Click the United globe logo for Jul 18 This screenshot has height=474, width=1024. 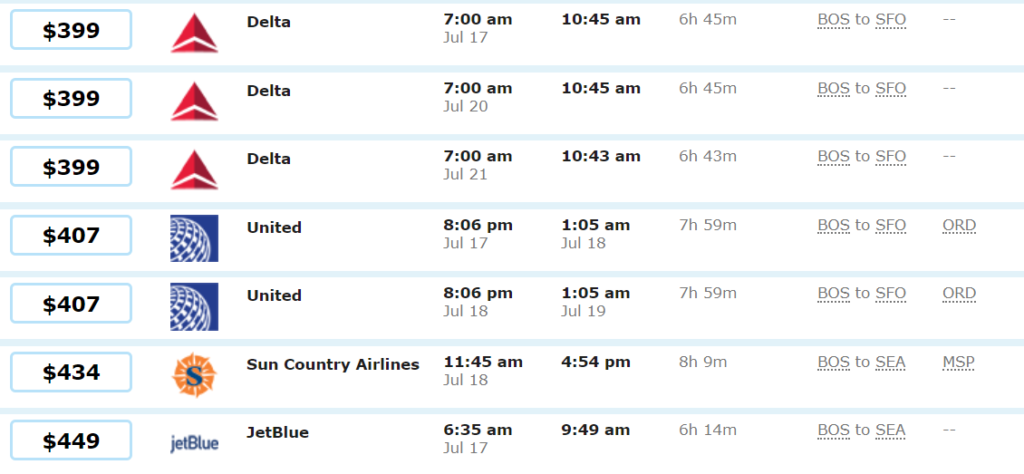pyautogui.click(x=195, y=306)
